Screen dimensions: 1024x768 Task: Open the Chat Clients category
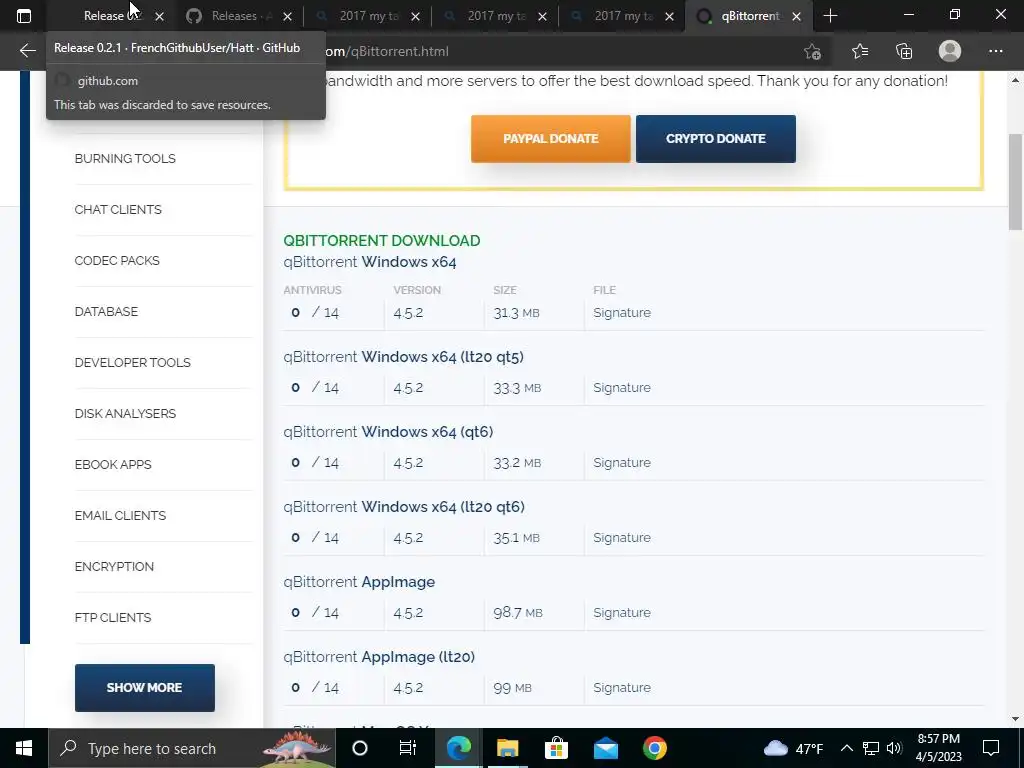coord(118,210)
